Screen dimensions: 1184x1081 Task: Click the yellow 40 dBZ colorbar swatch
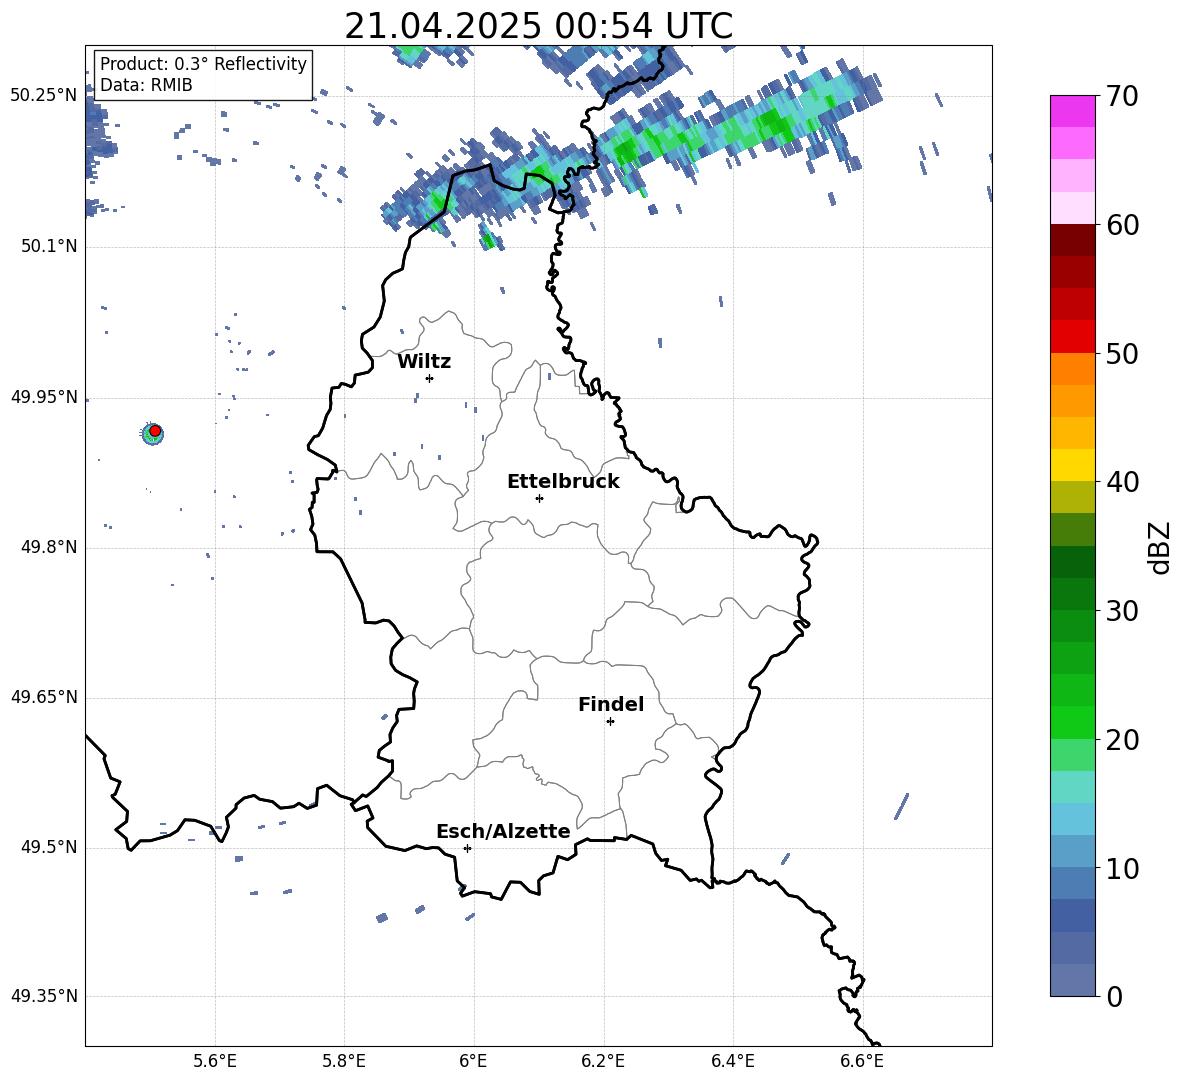click(1072, 465)
